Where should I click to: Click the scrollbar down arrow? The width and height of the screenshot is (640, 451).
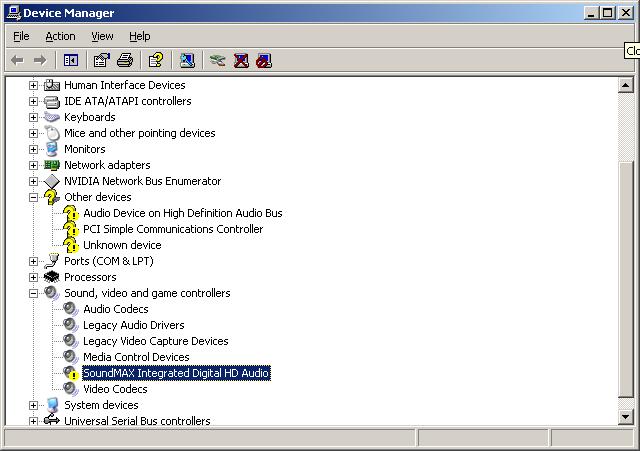click(x=625, y=417)
